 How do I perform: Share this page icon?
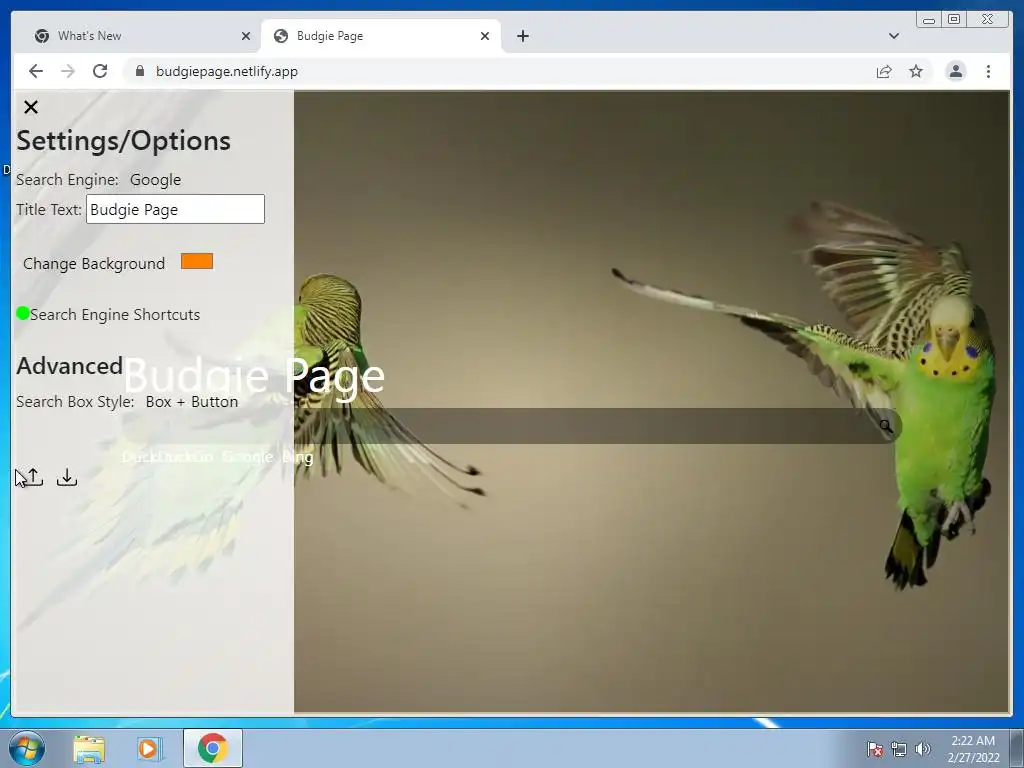click(x=884, y=71)
